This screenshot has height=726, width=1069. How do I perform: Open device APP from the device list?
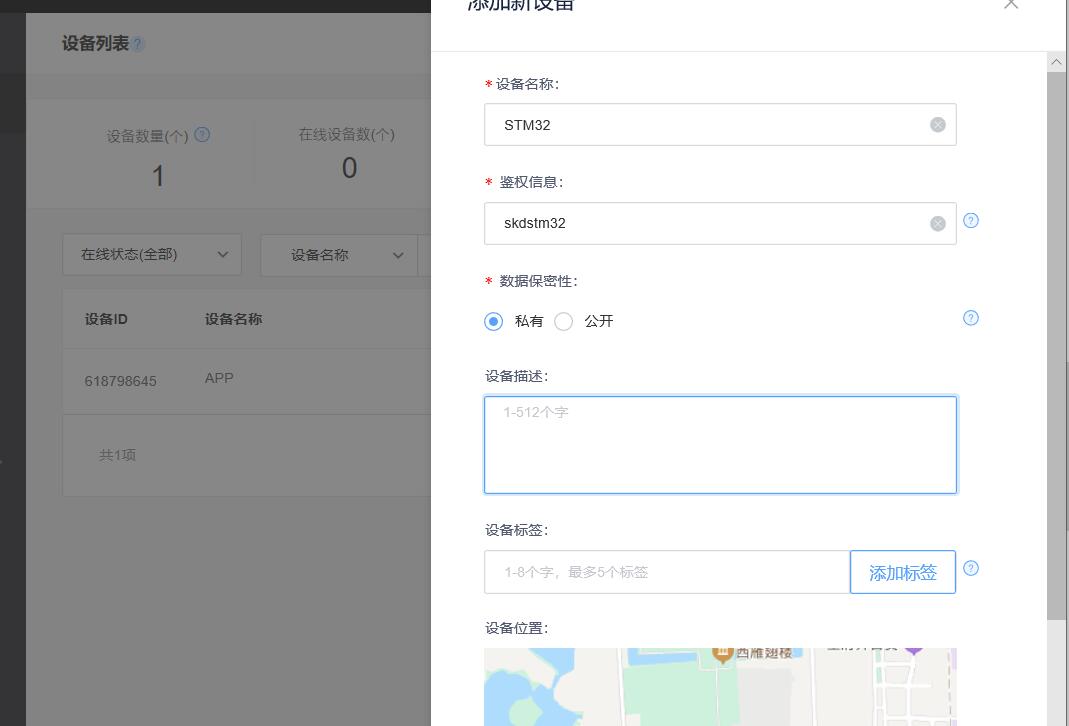pos(218,378)
